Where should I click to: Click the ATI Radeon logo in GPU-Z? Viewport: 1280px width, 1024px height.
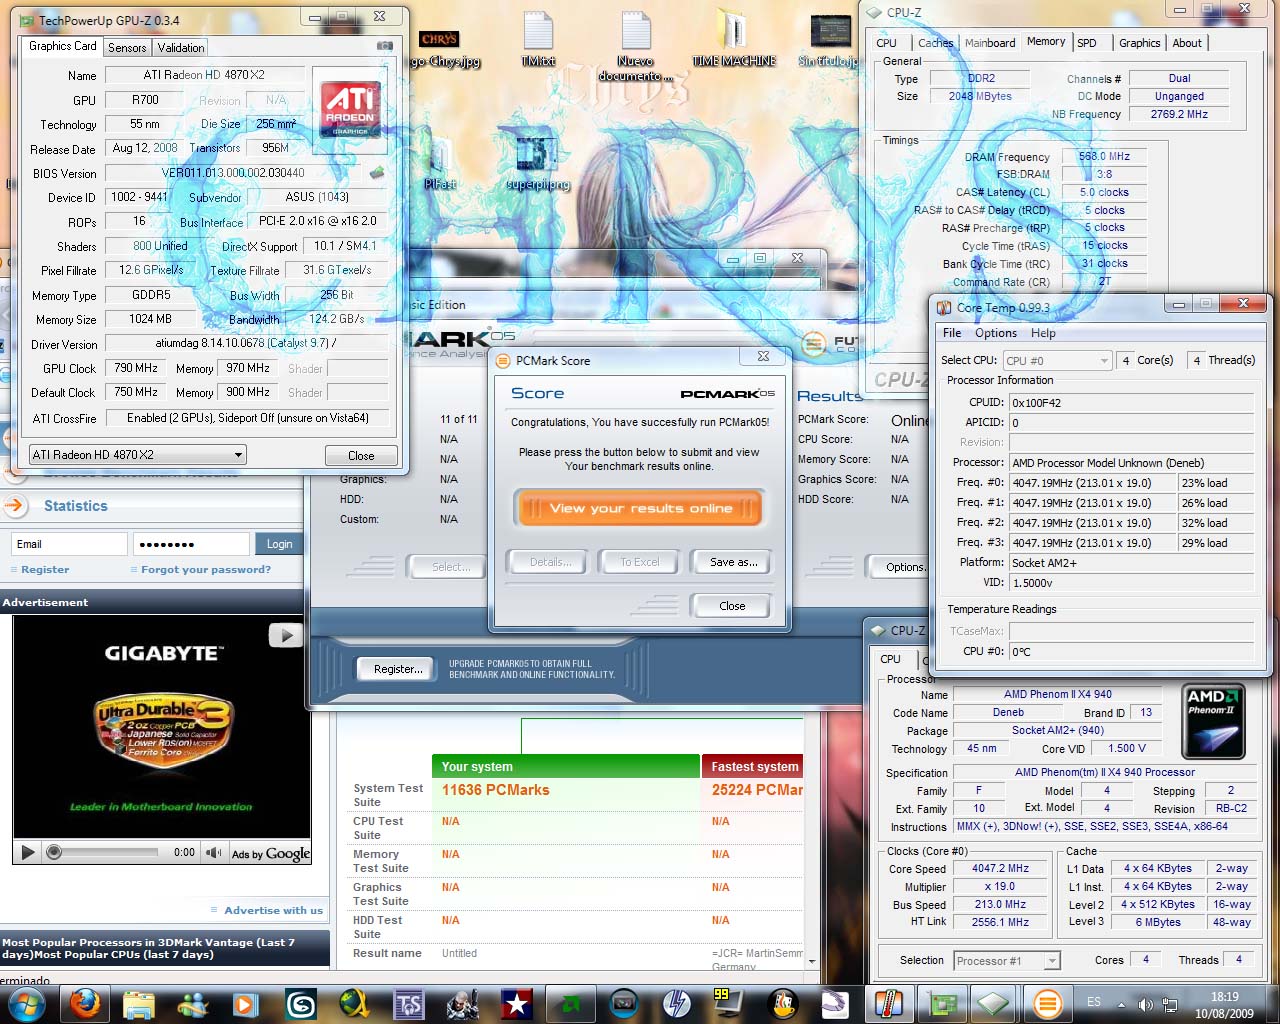(350, 109)
